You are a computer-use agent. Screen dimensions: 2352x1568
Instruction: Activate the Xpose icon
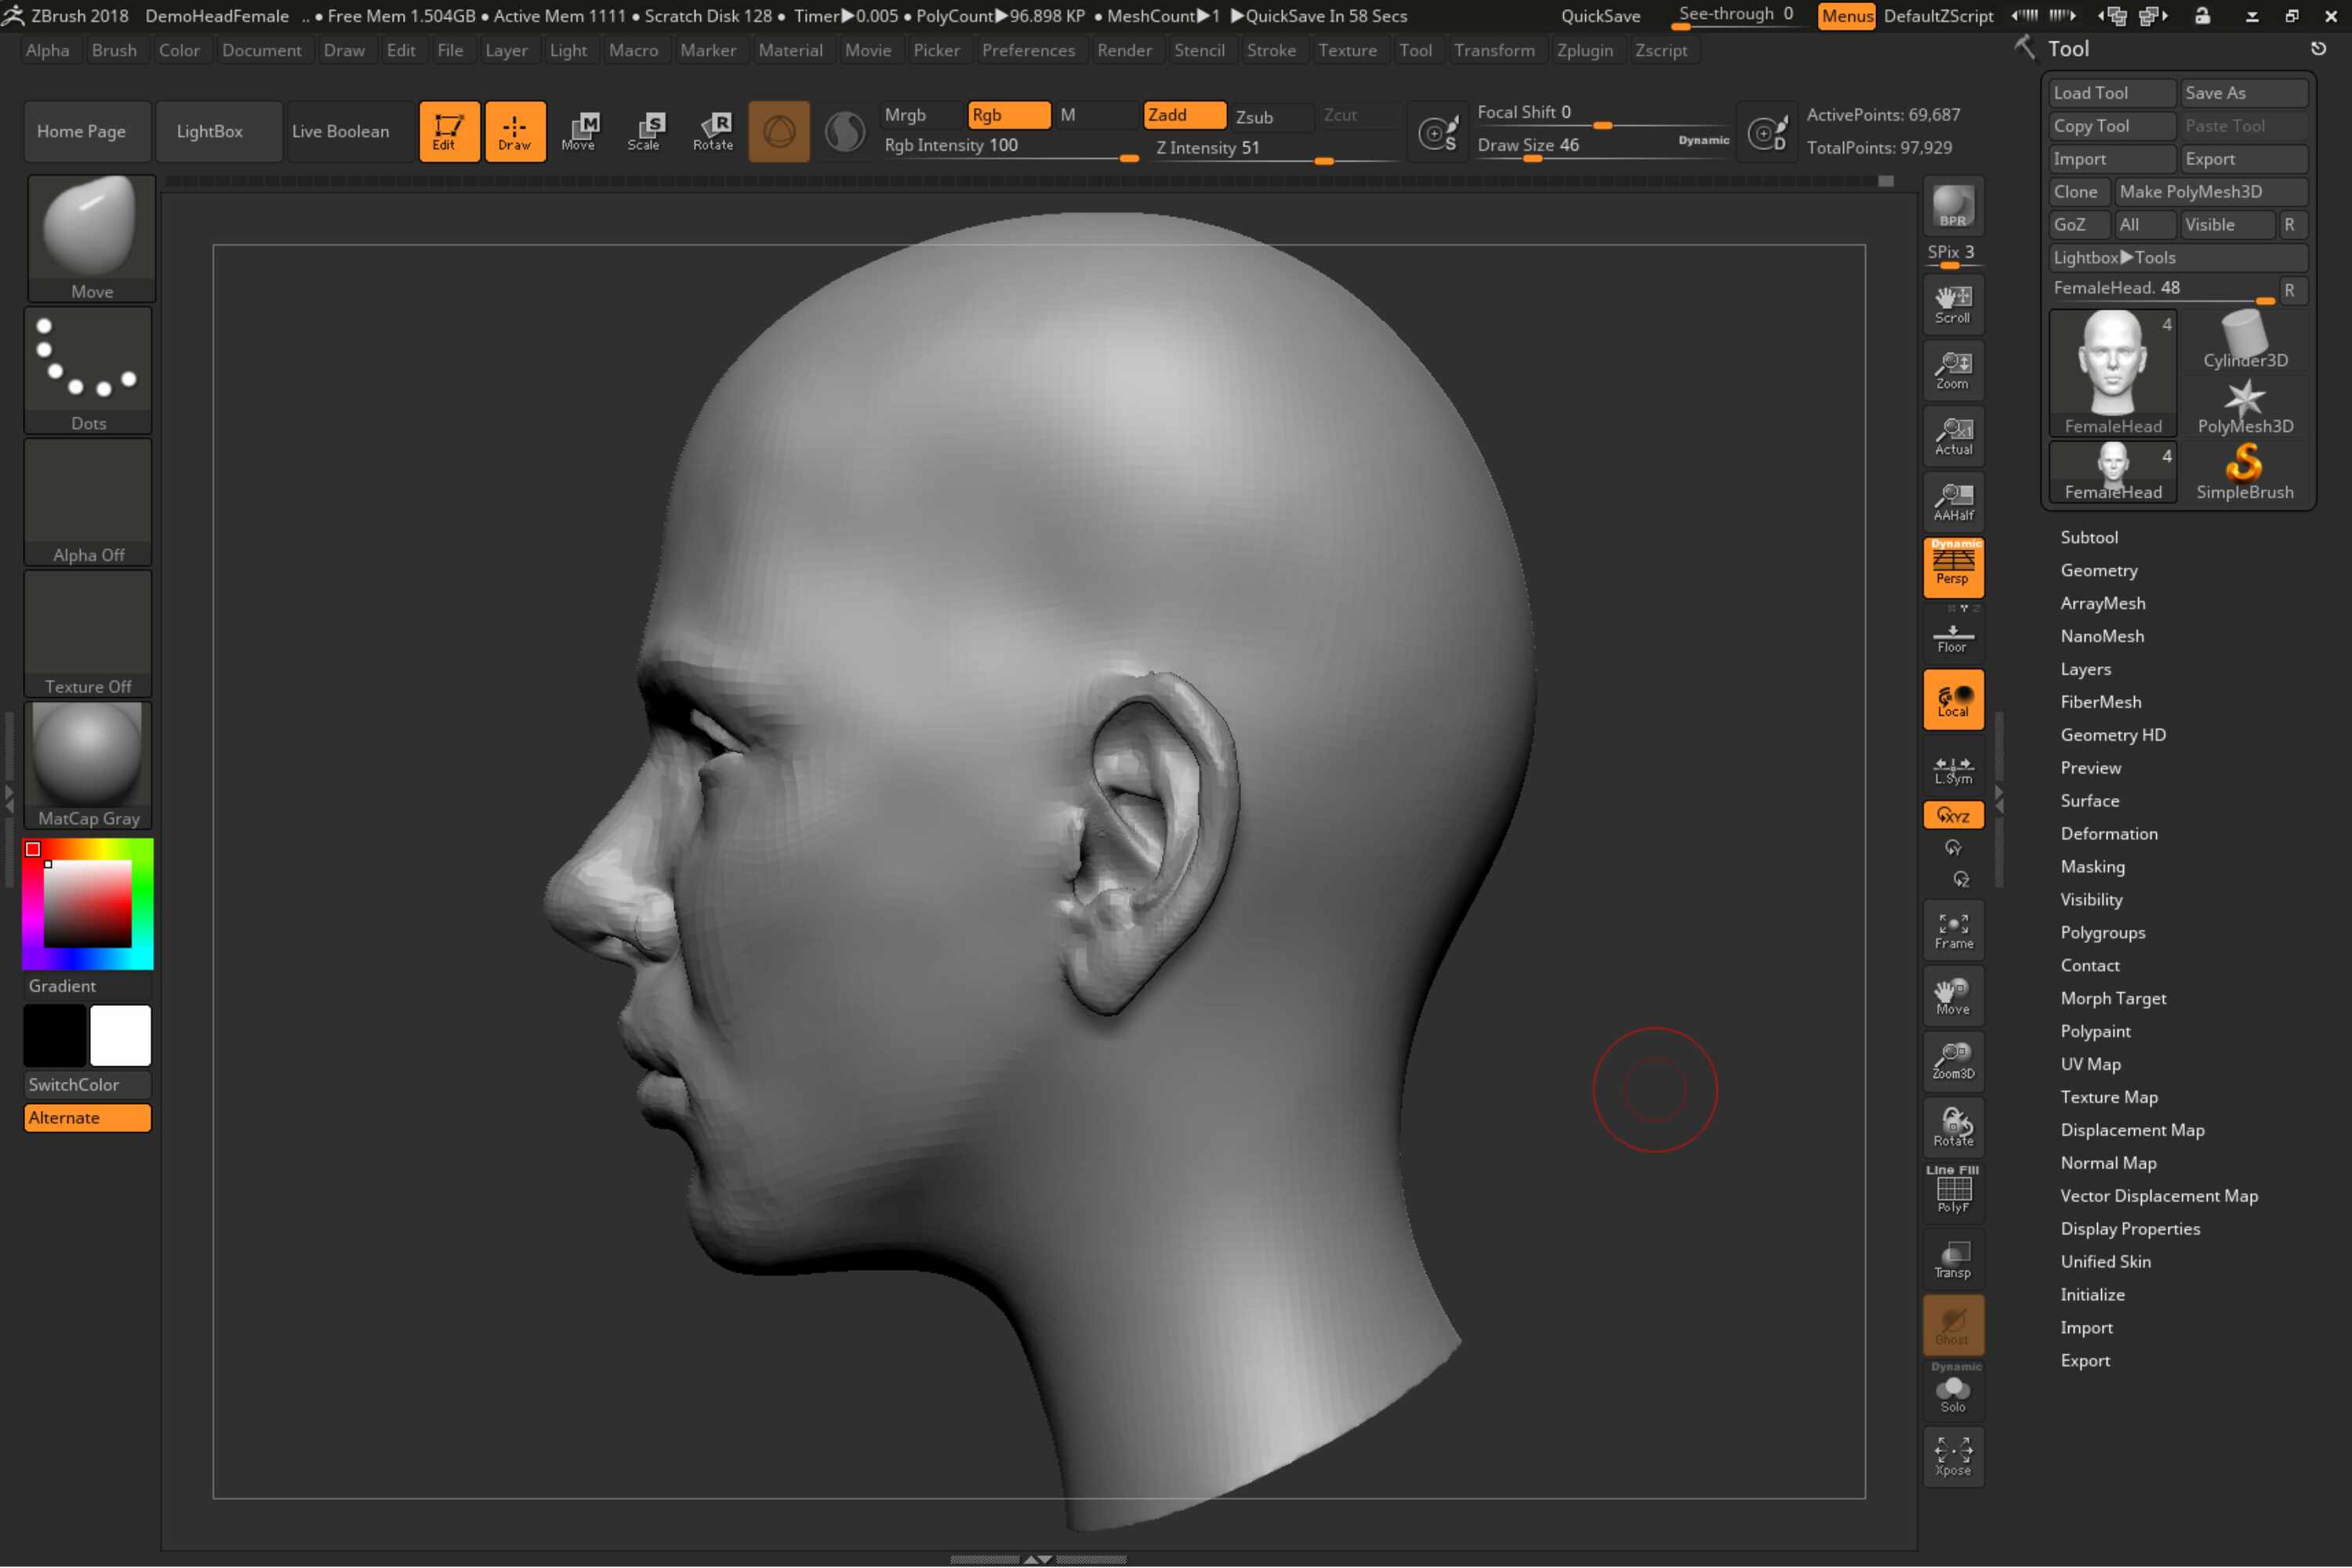tap(1953, 1456)
